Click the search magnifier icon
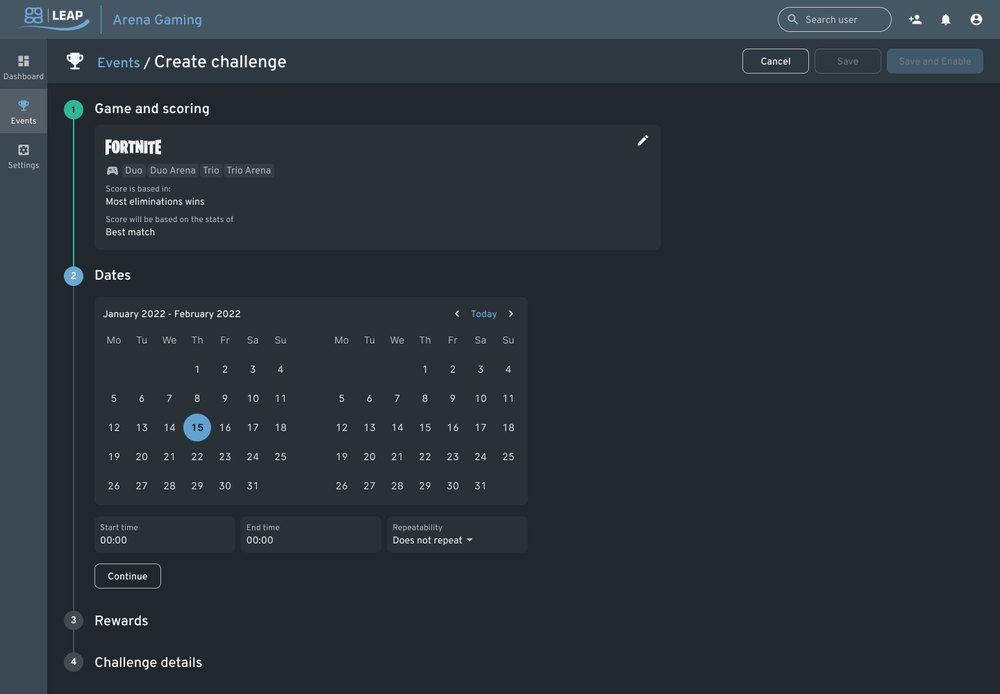 (x=792, y=19)
